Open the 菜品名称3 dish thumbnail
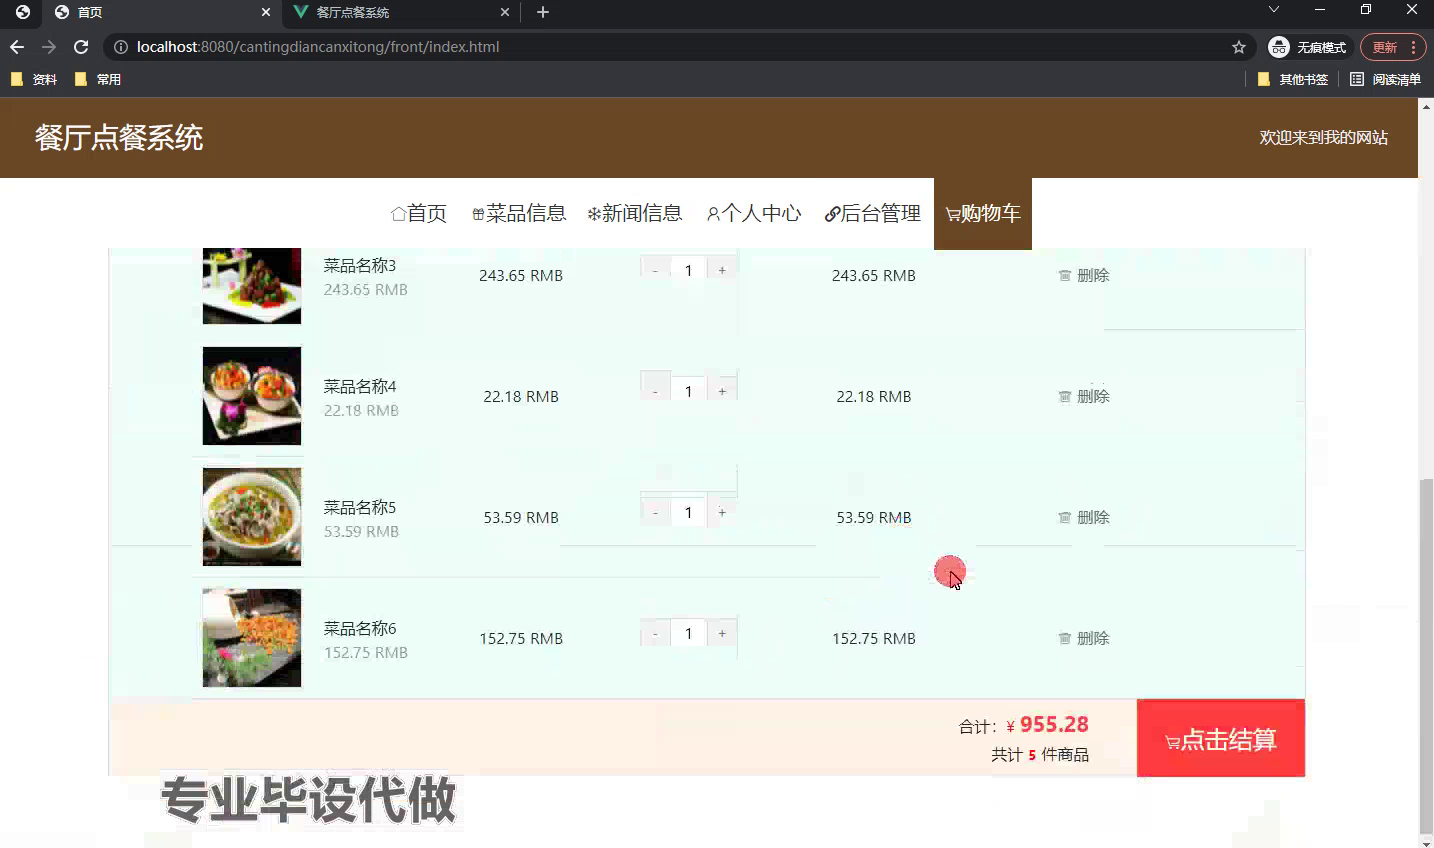The width and height of the screenshot is (1434, 848). 252,285
